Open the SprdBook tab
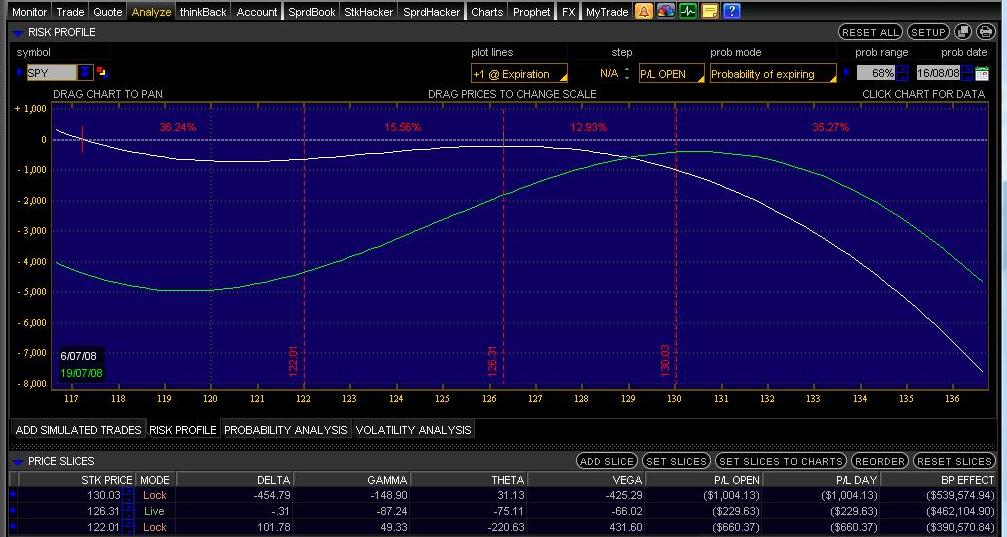This screenshot has height=537, width=1007. pyautogui.click(x=311, y=12)
